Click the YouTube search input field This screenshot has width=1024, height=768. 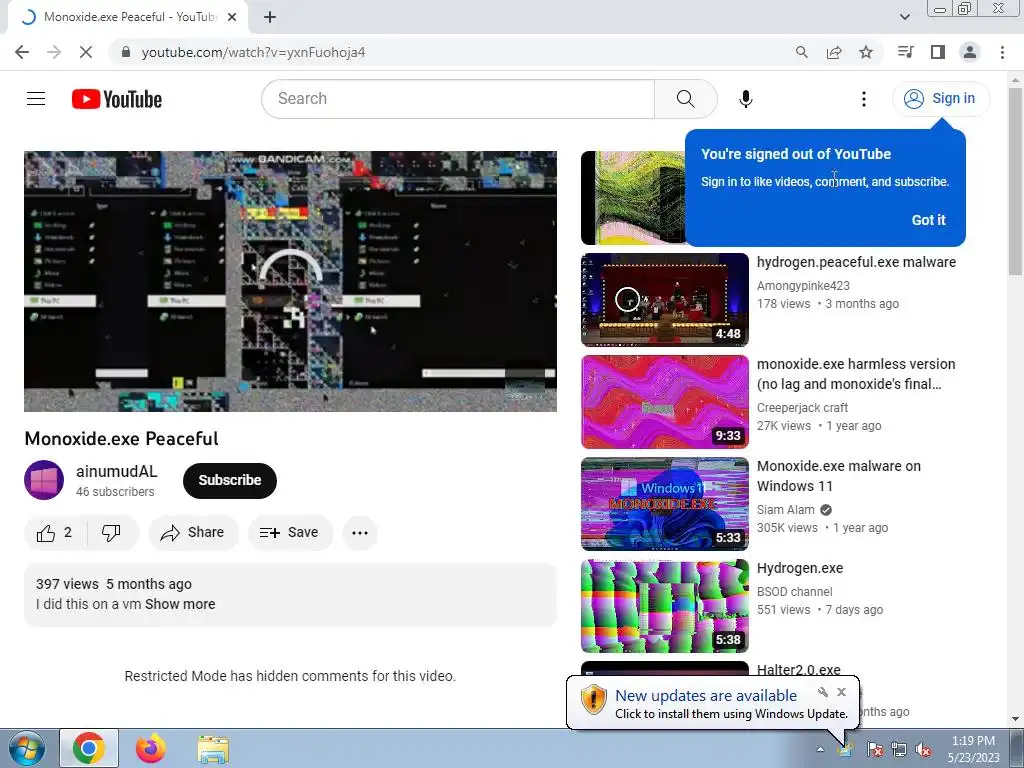[x=458, y=99]
